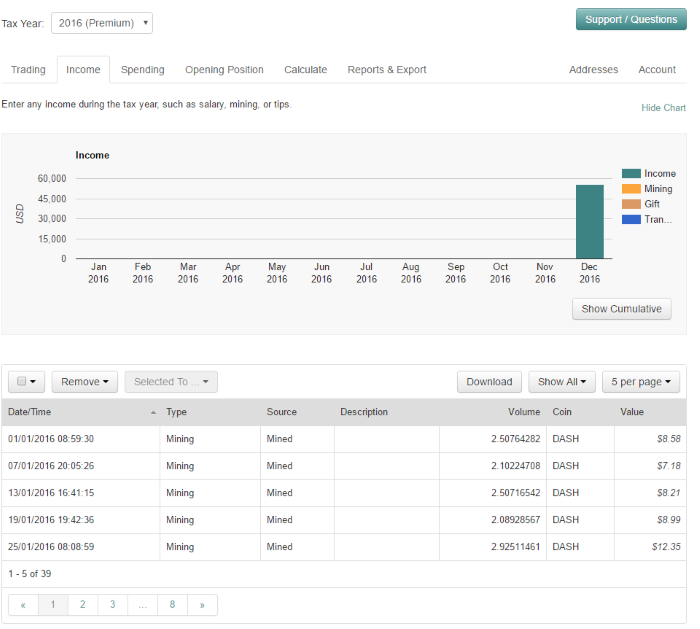Select the Income tab
This screenshot has height=629, width=700.
point(83,70)
